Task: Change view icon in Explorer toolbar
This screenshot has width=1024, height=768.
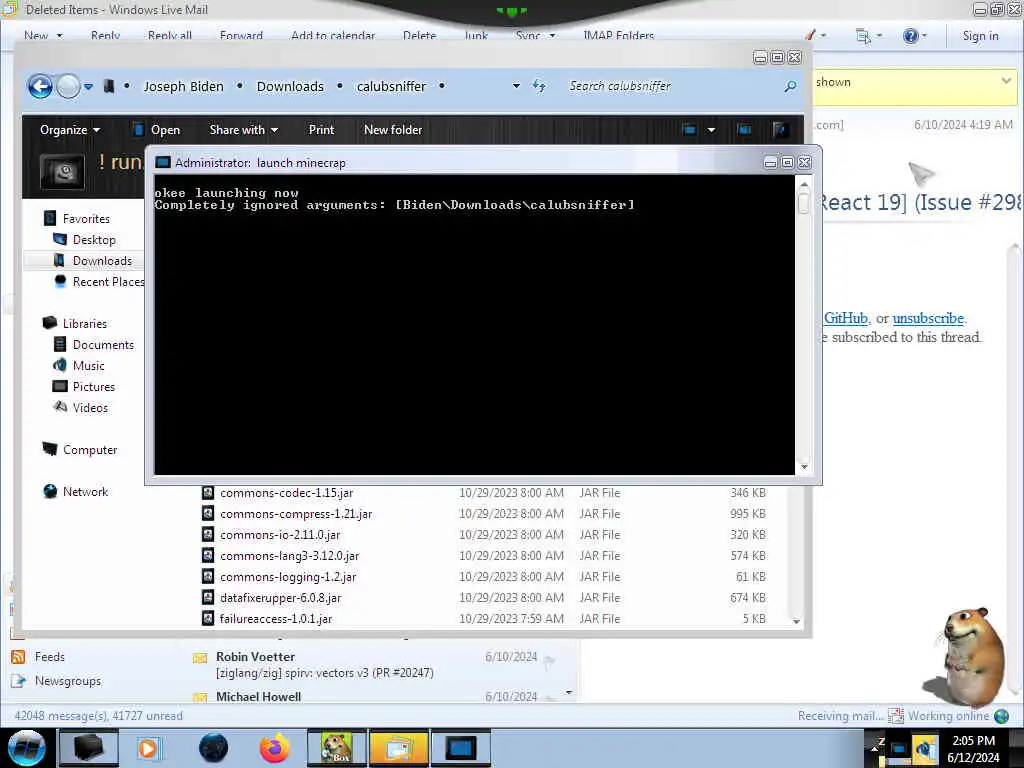Action: 689,129
